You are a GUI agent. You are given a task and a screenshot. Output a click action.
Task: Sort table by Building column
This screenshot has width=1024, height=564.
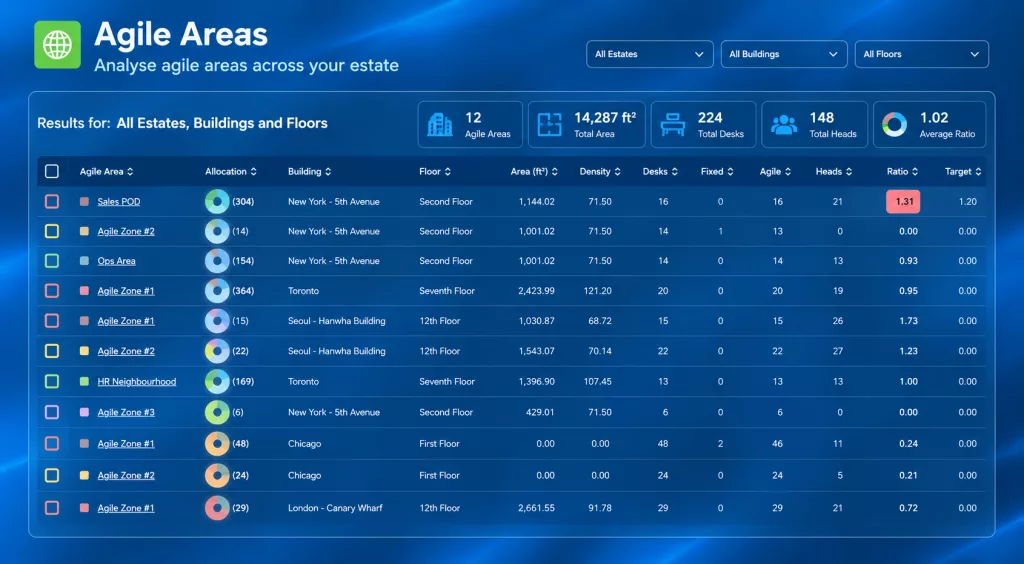click(310, 172)
